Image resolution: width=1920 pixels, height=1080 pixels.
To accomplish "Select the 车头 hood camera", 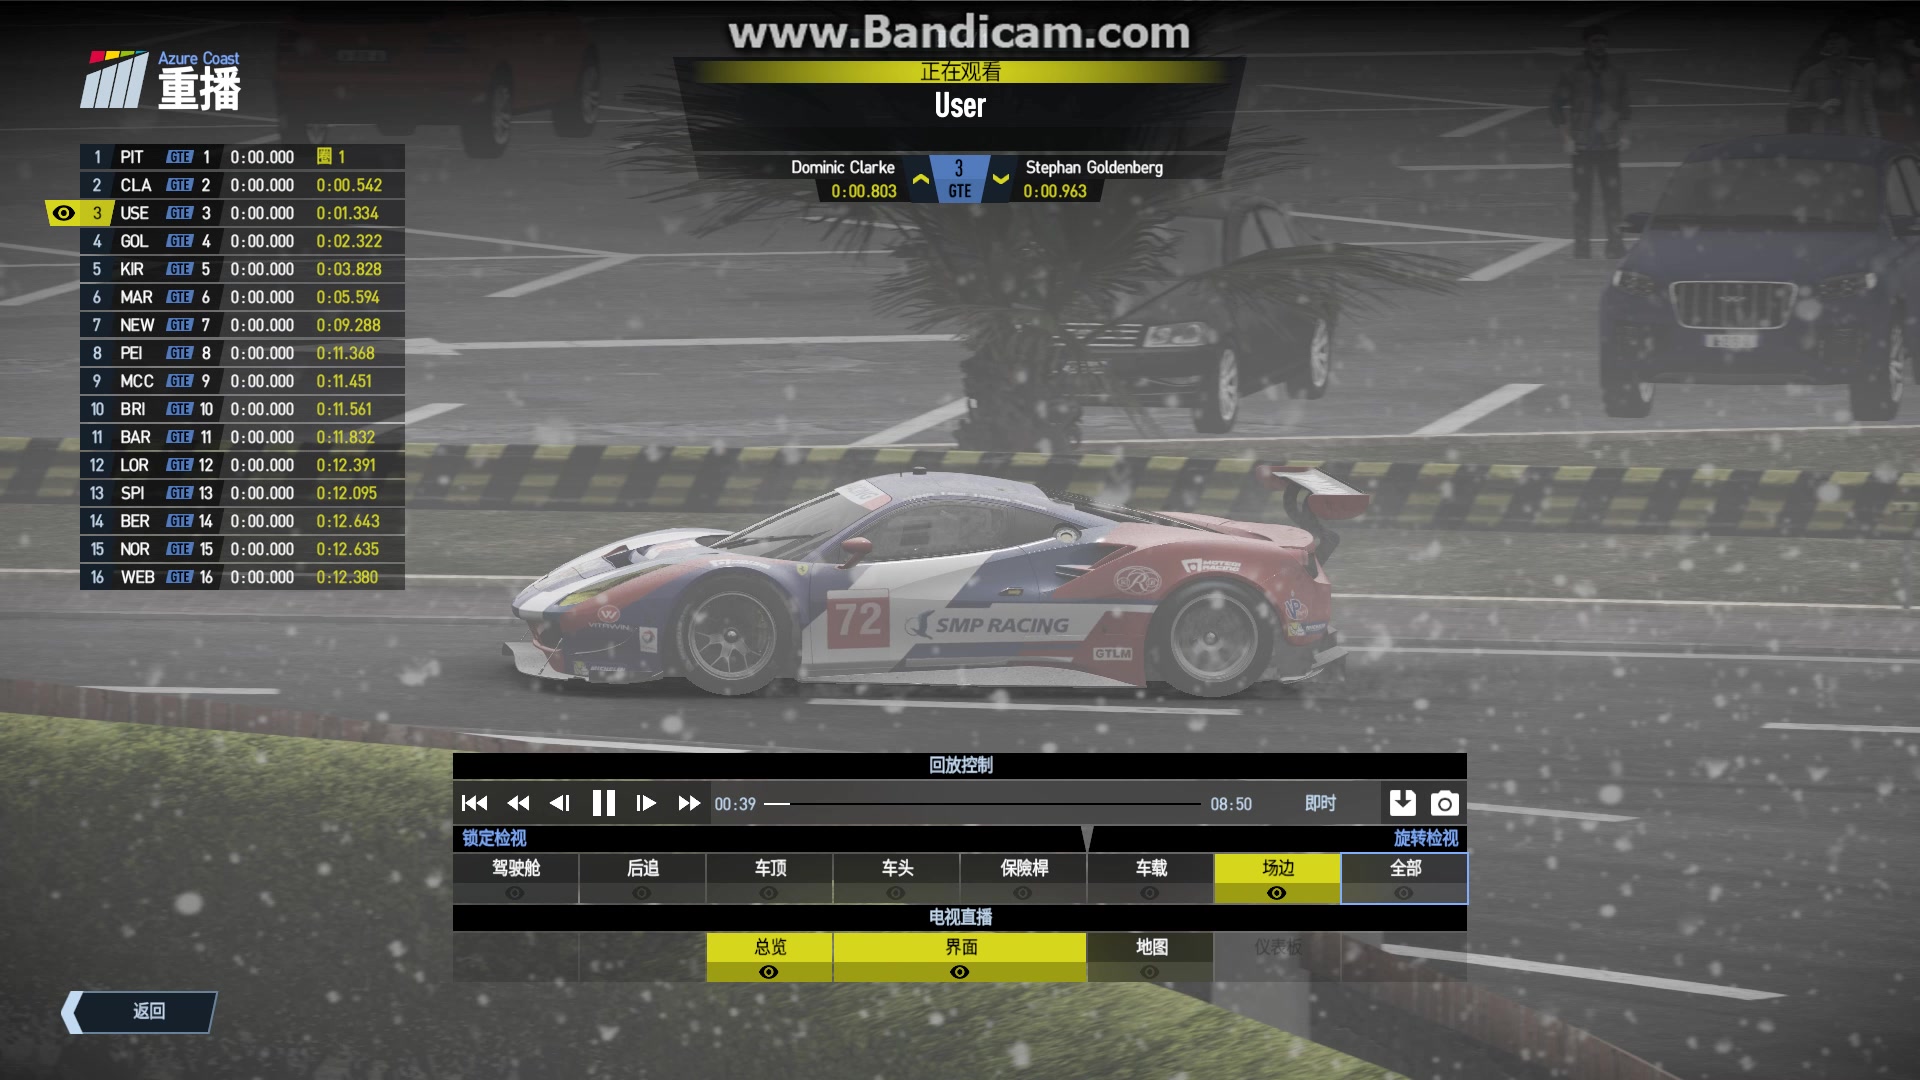I will tap(897, 878).
